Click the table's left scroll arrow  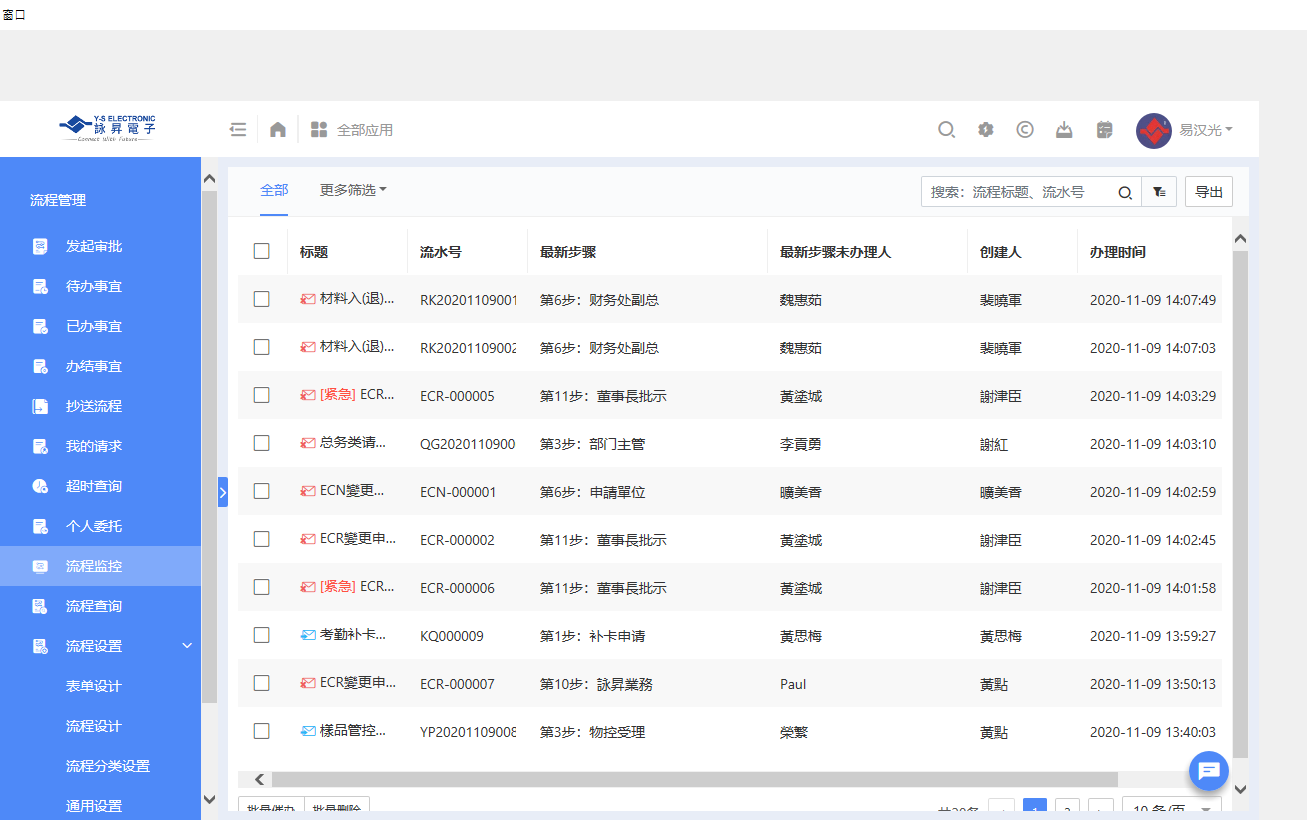point(260,779)
